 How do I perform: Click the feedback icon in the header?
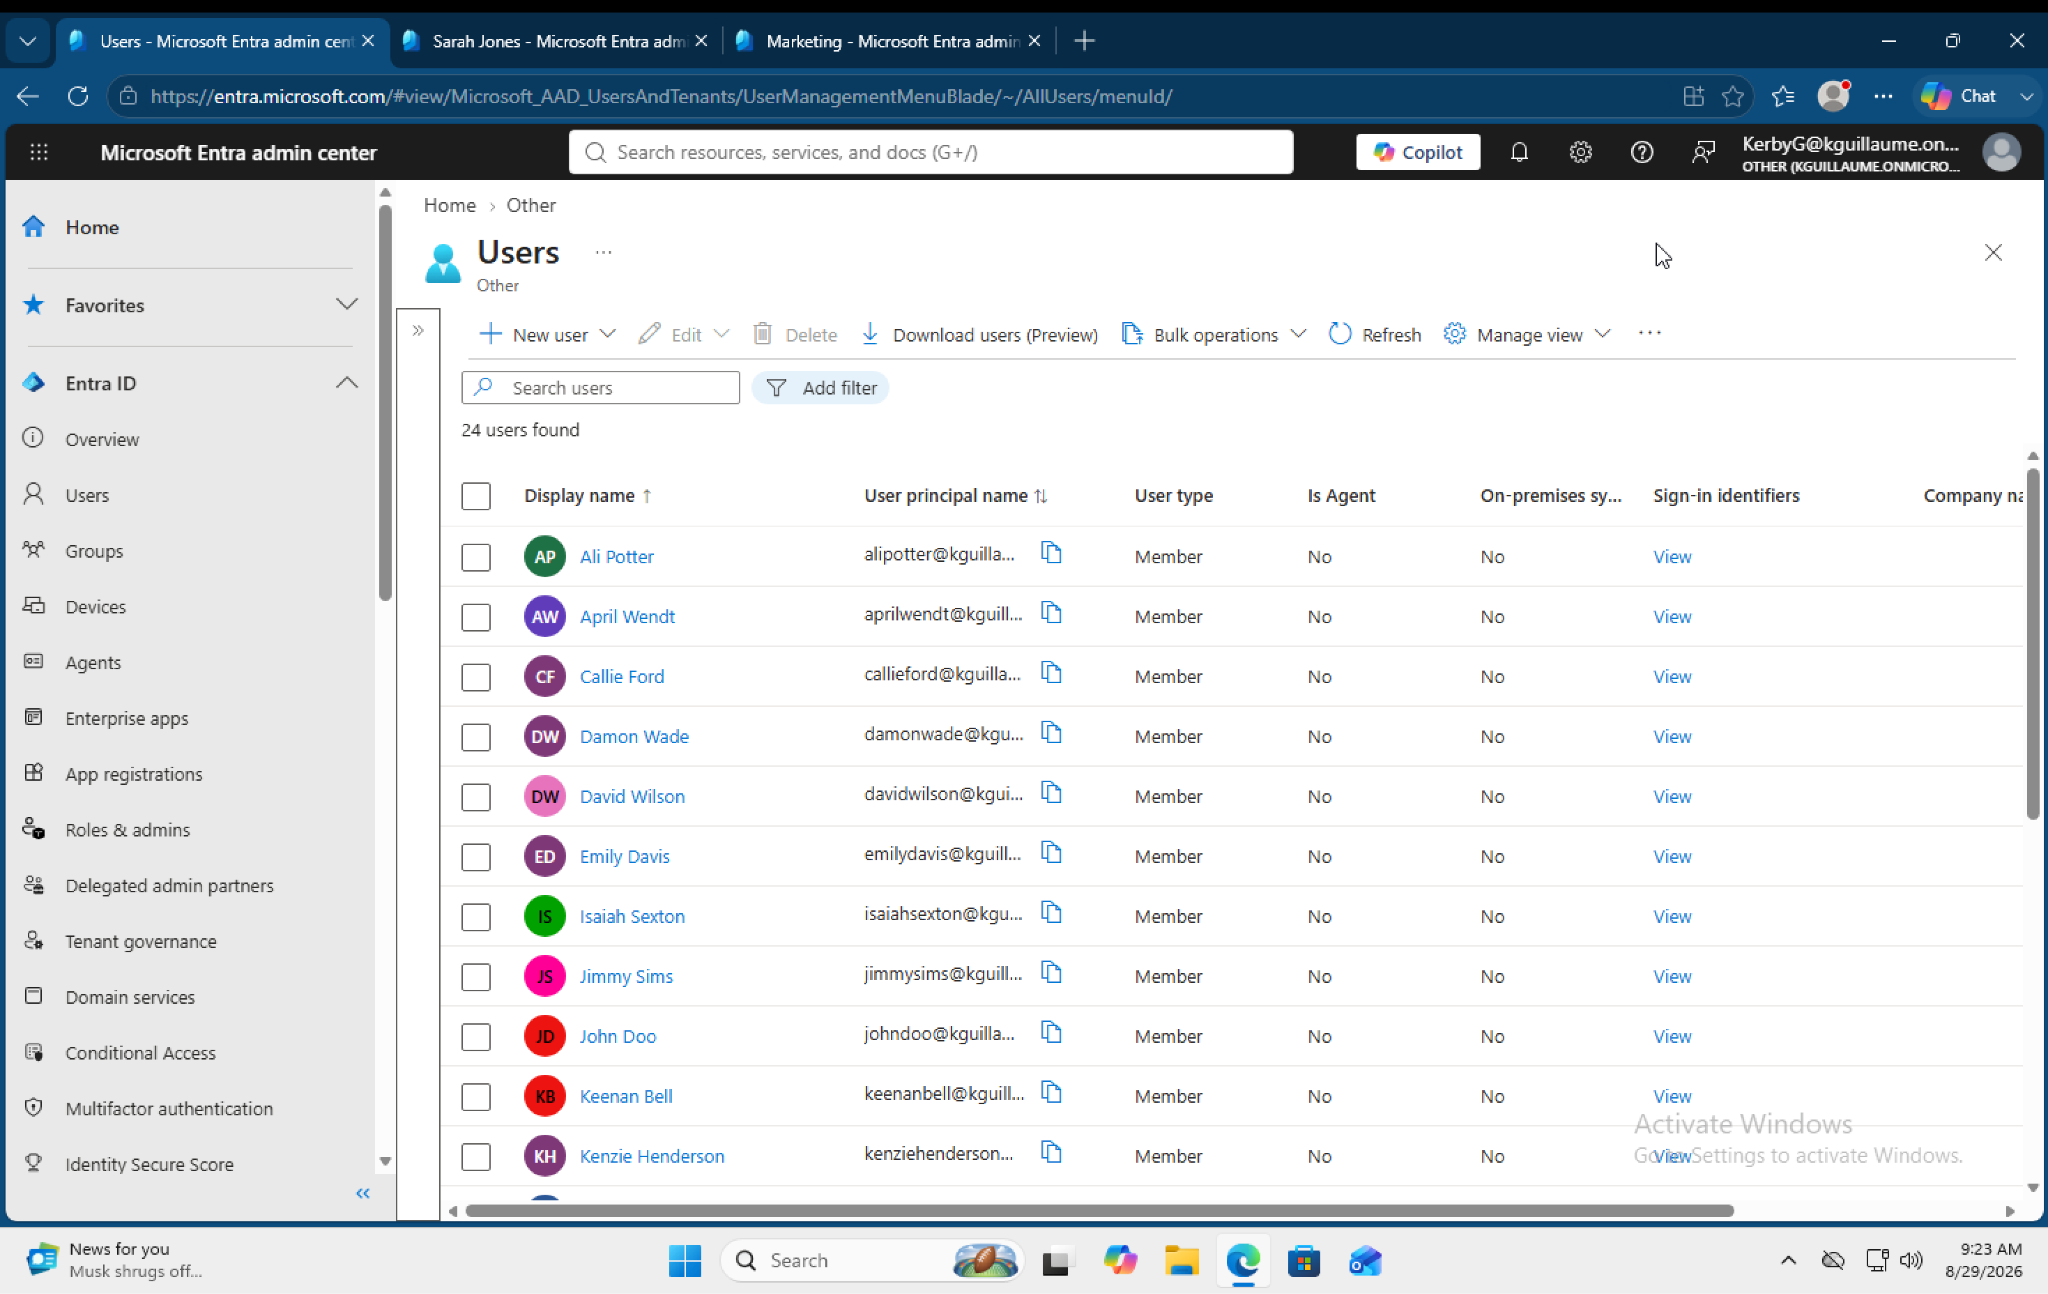point(1703,152)
